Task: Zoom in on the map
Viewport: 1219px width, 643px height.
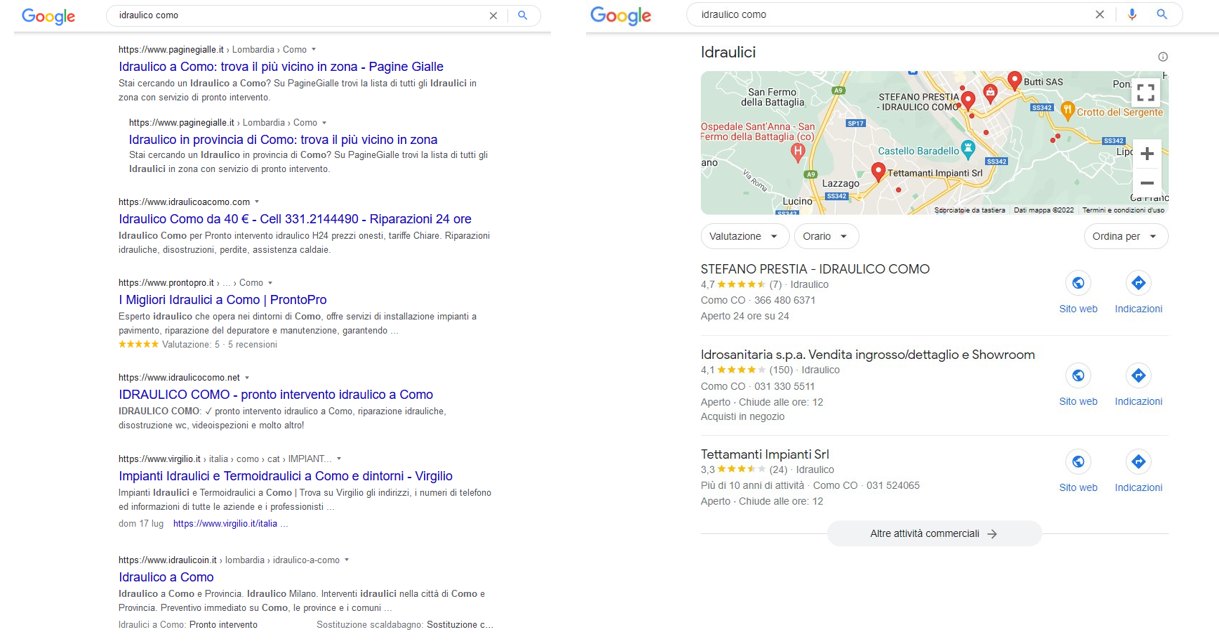Action: 1146,153
